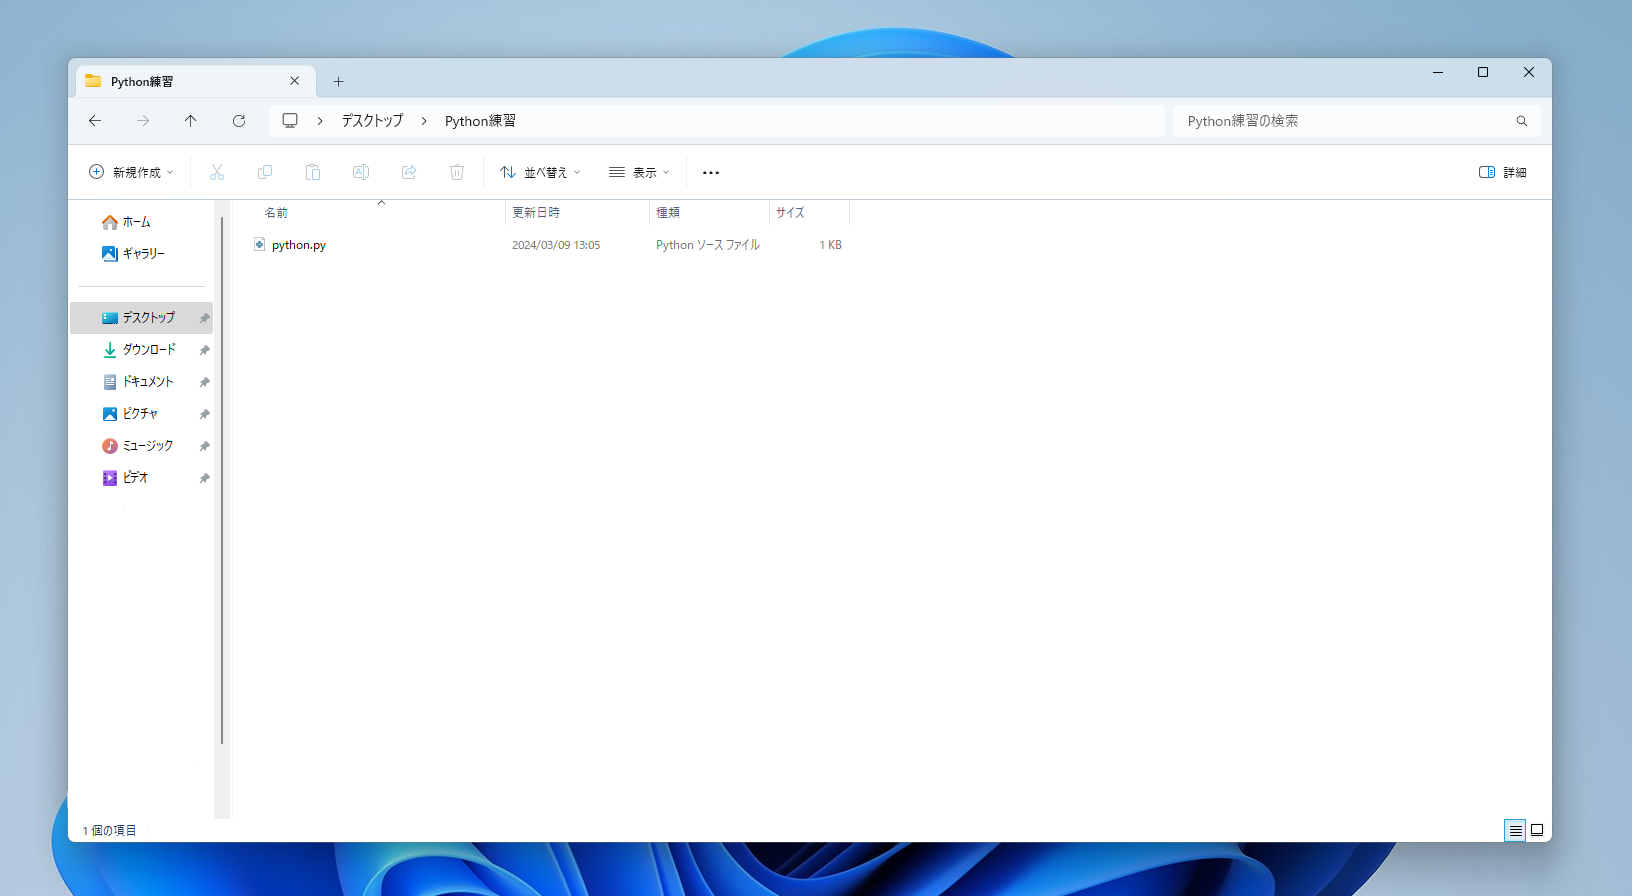Open the 表示 view dropdown
Viewport: 1632px width, 896px height.
pos(639,172)
